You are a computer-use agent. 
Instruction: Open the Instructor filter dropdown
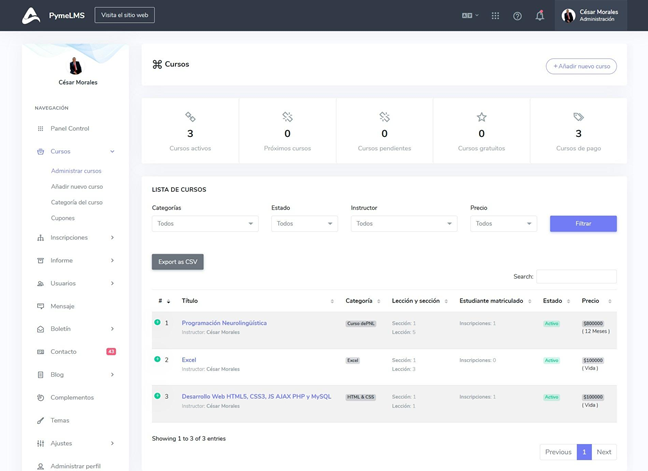(404, 224)
